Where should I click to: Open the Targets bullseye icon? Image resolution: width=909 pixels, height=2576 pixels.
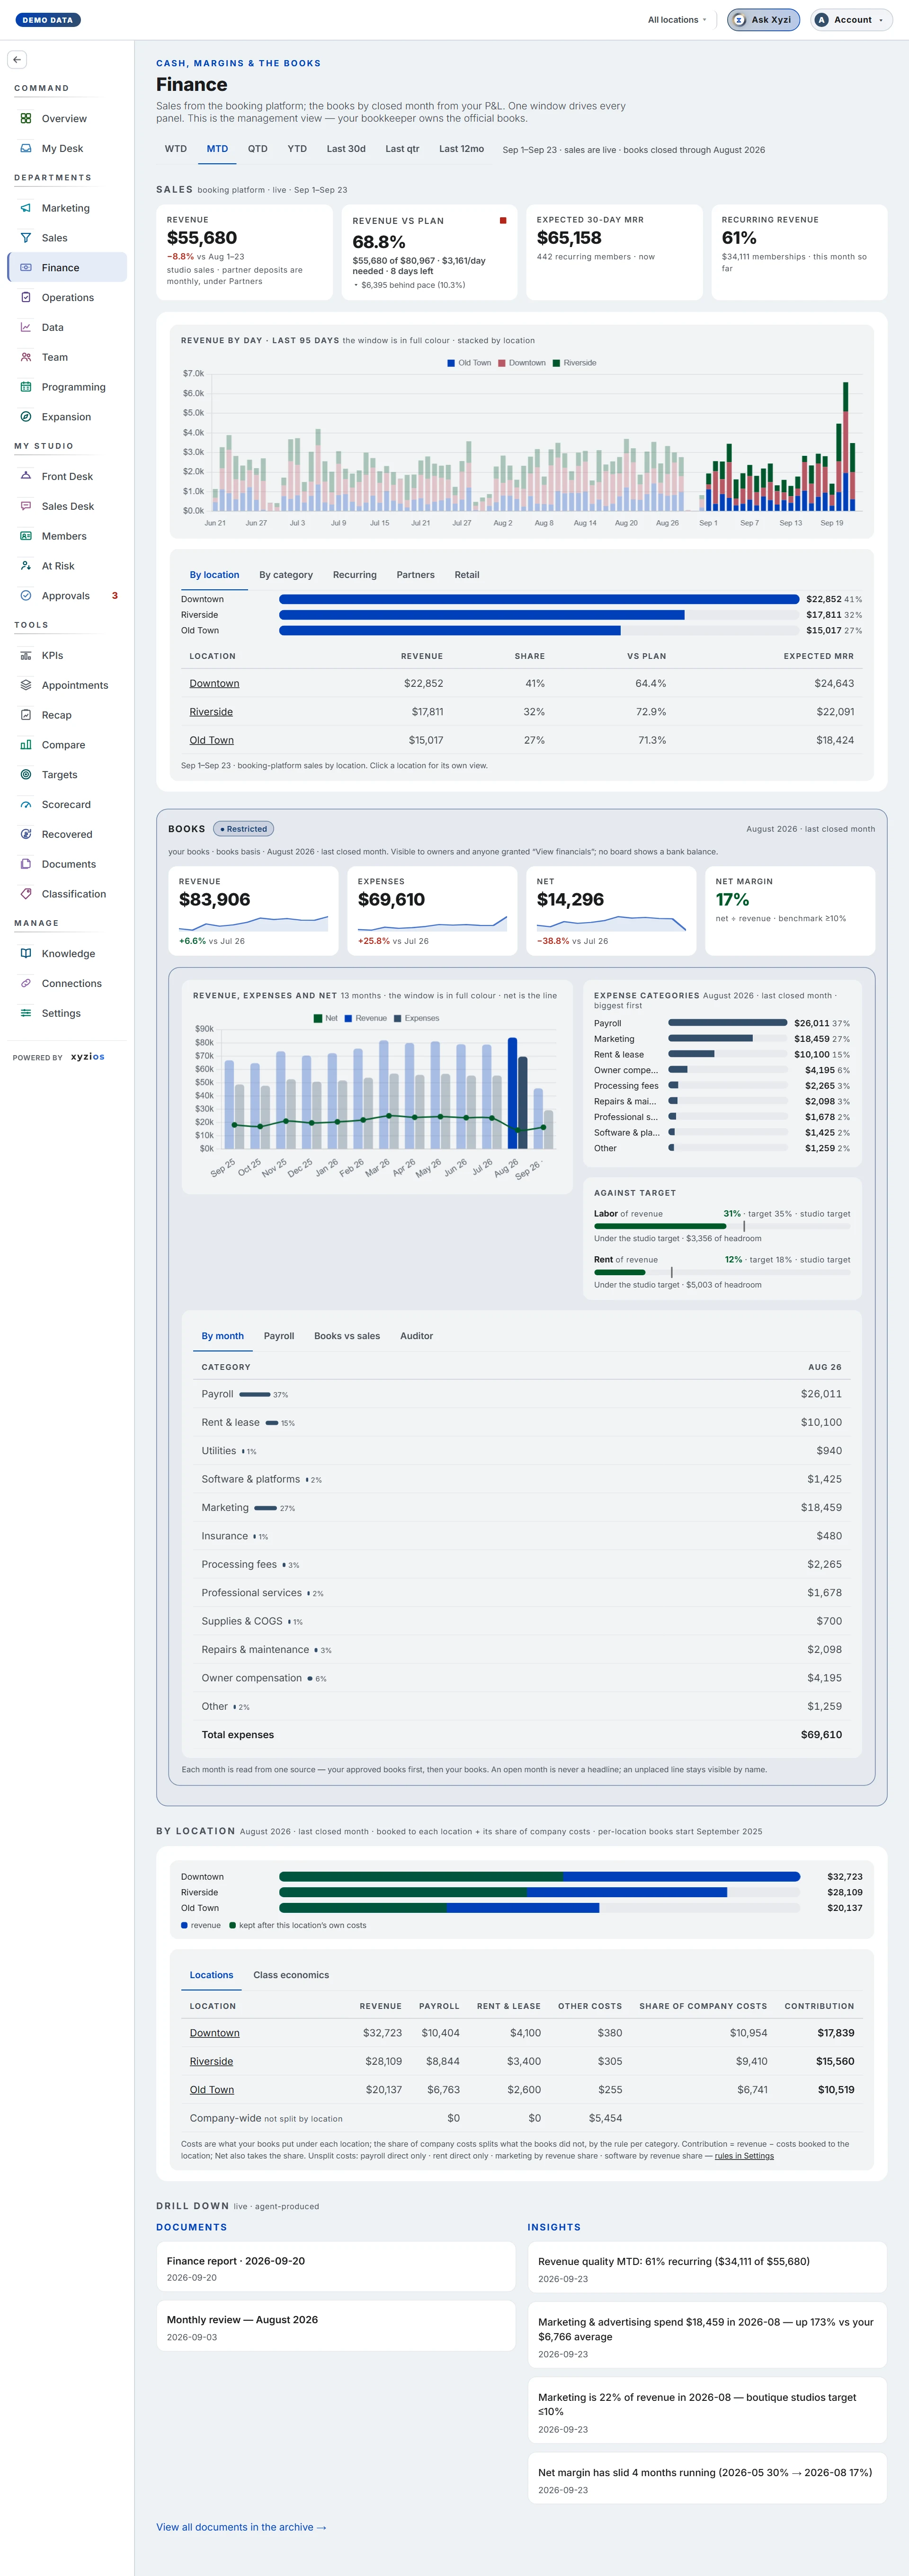pos(26,775)
